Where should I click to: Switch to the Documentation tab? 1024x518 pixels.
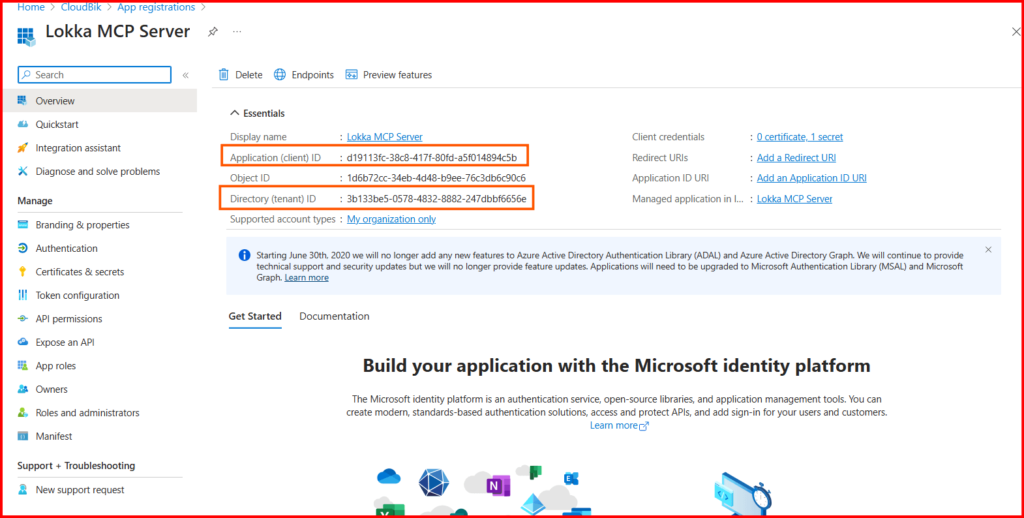click(x=334, y=316)
